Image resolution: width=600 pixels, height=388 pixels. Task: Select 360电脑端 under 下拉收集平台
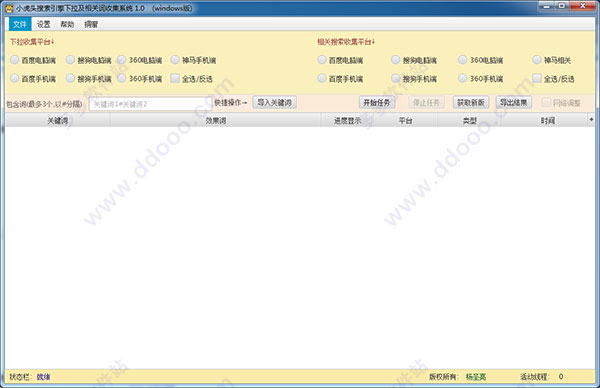pos(140,60)
